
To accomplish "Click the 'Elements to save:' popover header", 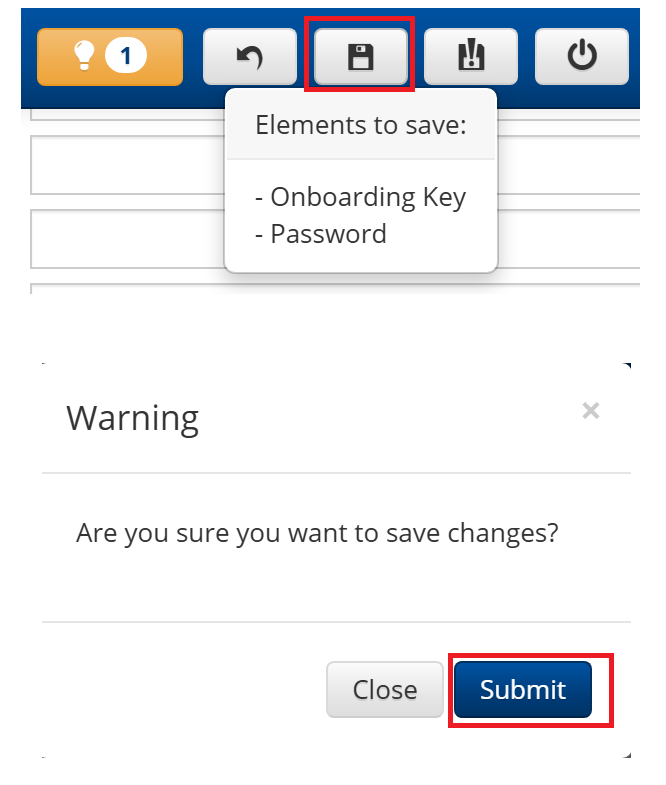I will pyautogui.click(x=361, y=125).
